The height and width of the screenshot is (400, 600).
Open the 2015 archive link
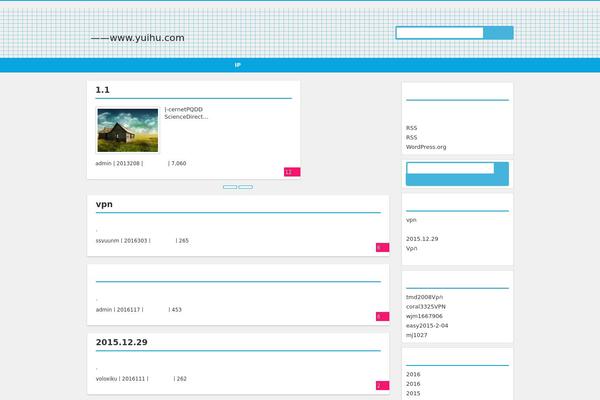413,393
